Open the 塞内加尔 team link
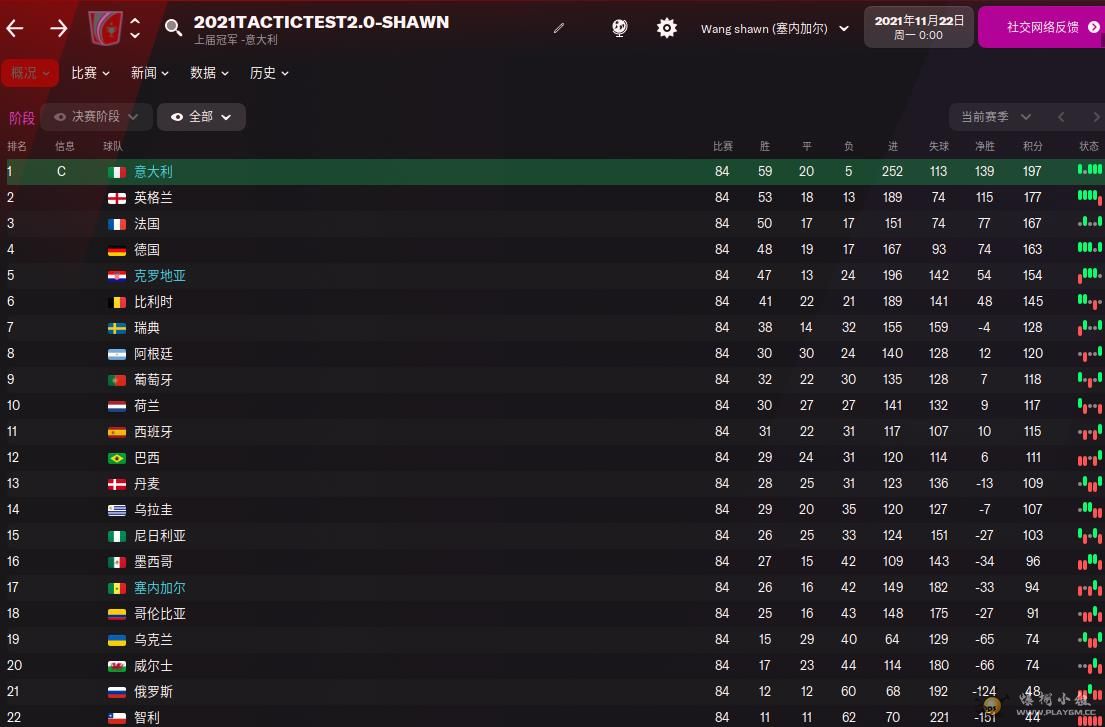 (160, 588)
